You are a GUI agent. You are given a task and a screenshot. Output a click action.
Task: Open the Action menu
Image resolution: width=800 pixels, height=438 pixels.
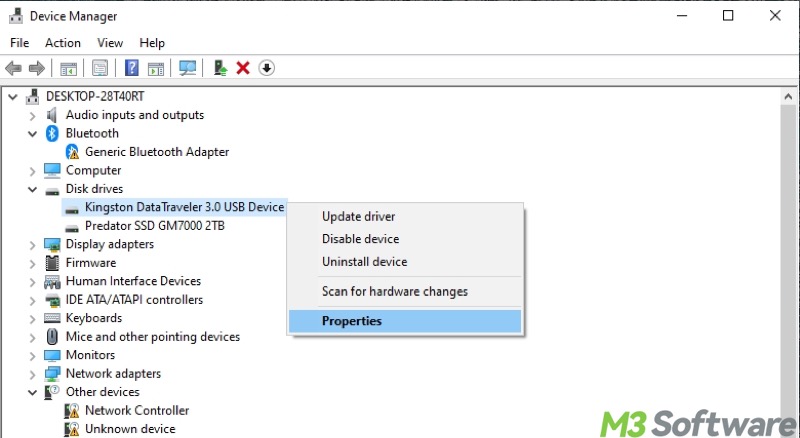63,43
